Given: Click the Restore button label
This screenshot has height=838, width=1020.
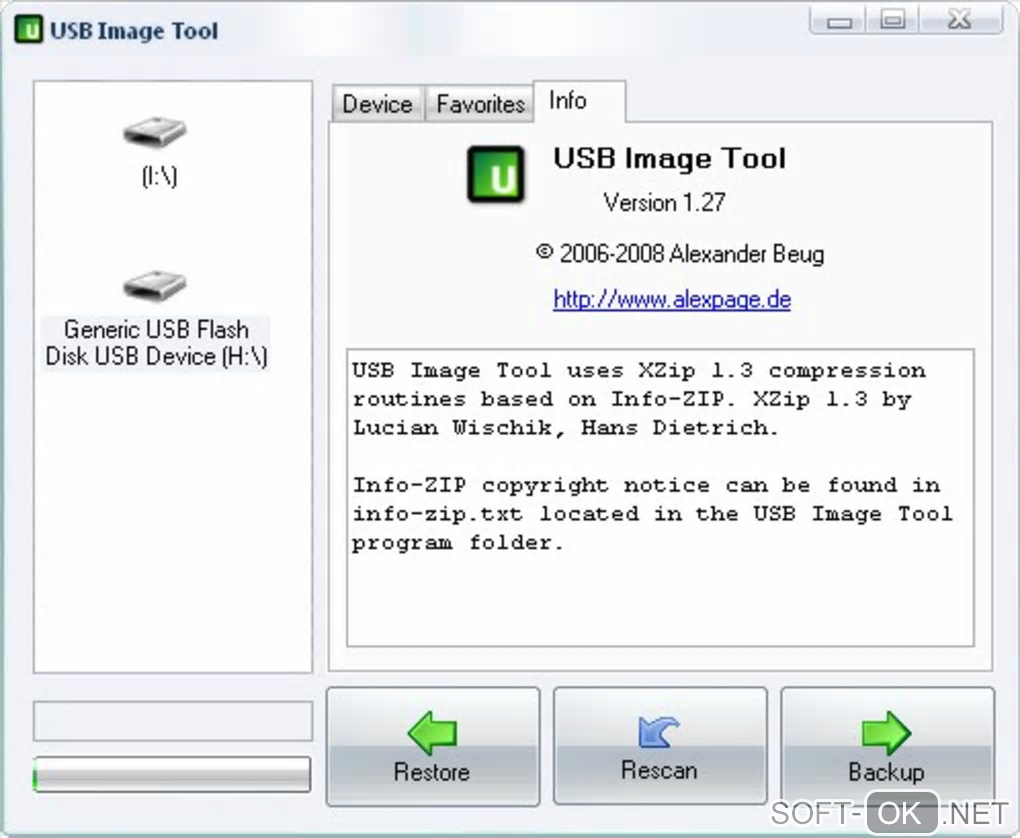Looking at the screenshot, I should coord(432,772).
